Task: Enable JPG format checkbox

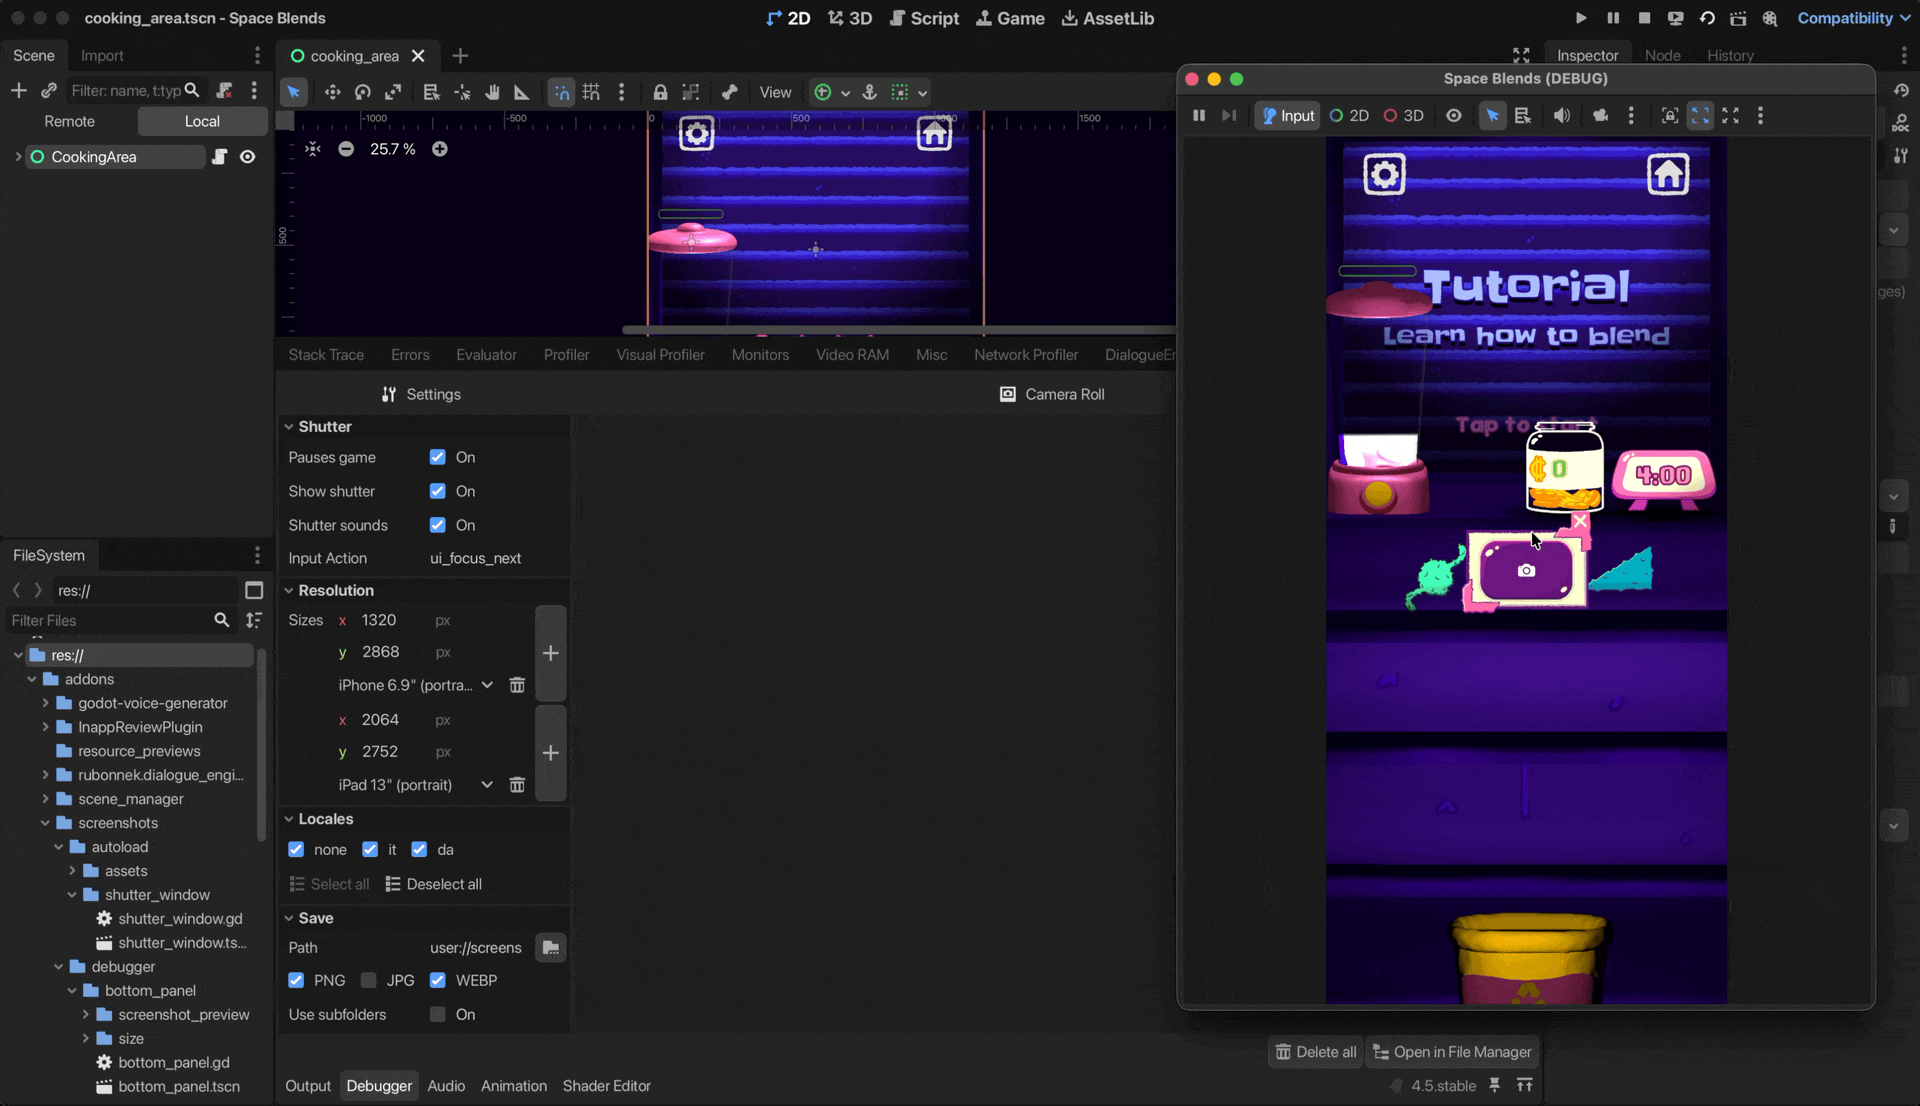Action: click(x=369, y=981)
